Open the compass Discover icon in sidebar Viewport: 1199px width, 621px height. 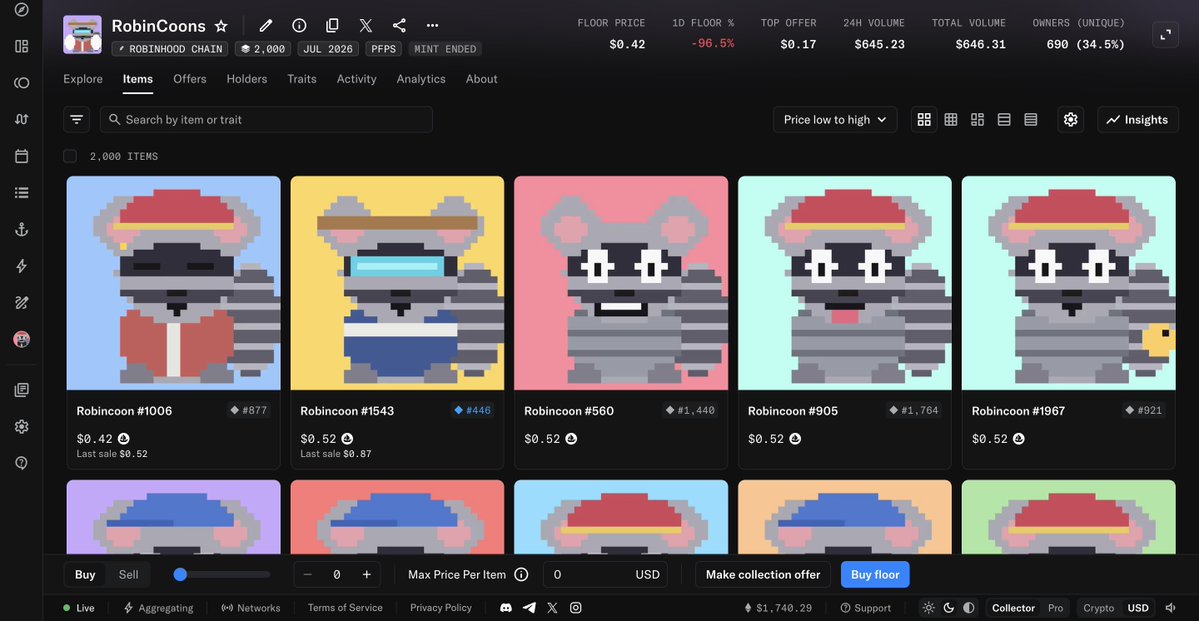[x=21, y=10]
